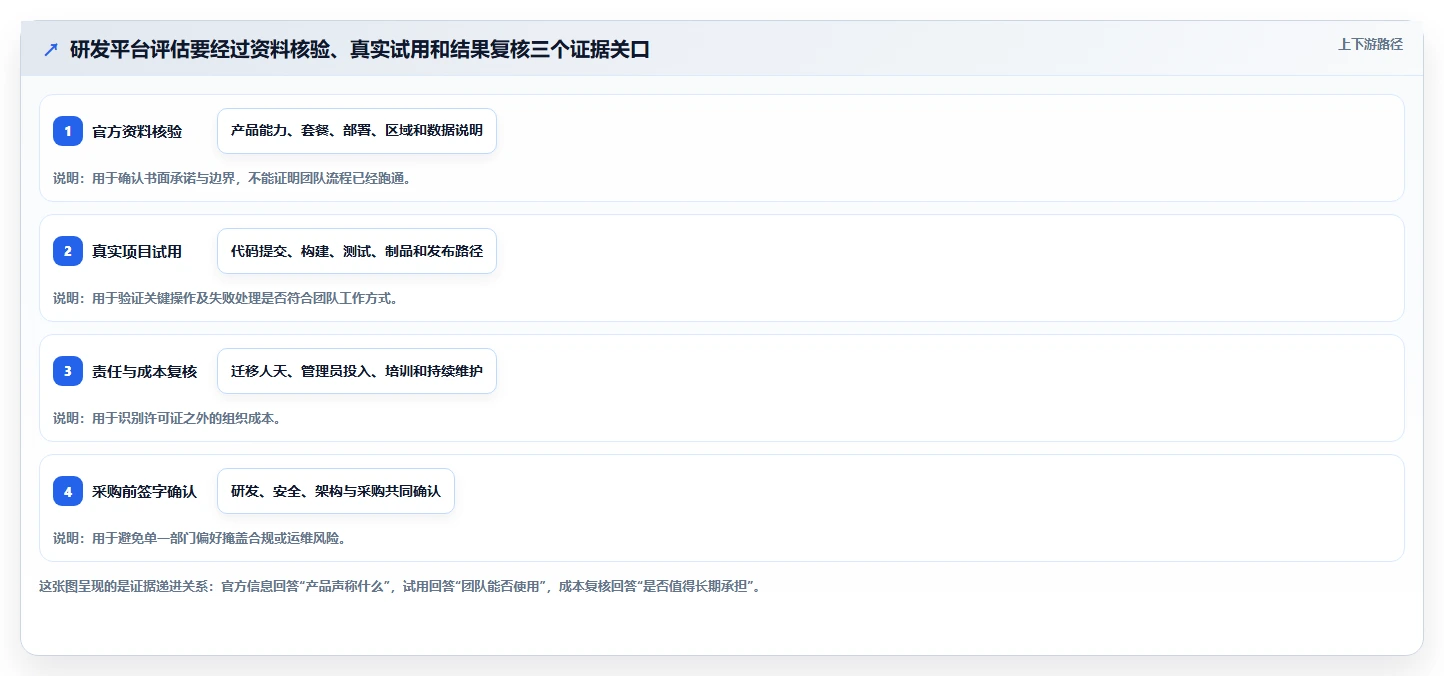The width and height of the screenshot is (1444, 676).
Task: Click the 代码提交、构建、测试 chip
Action: [x=357, y=251]
